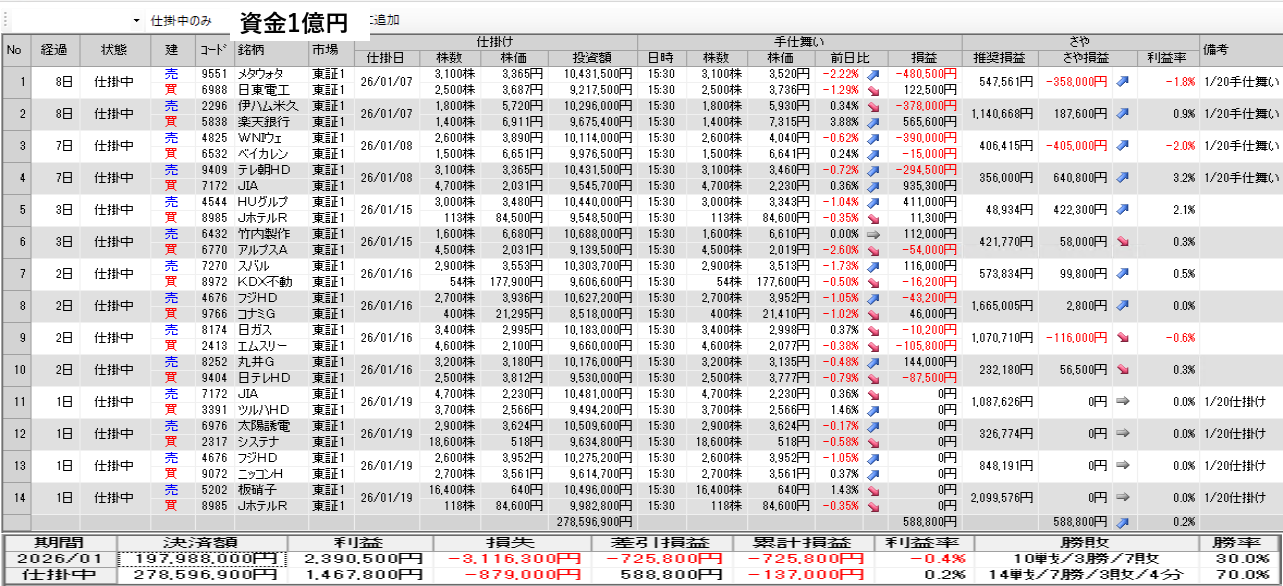Click the さや損益 arrow icon in row 6
The image size is (1283, 586).
1121,242
